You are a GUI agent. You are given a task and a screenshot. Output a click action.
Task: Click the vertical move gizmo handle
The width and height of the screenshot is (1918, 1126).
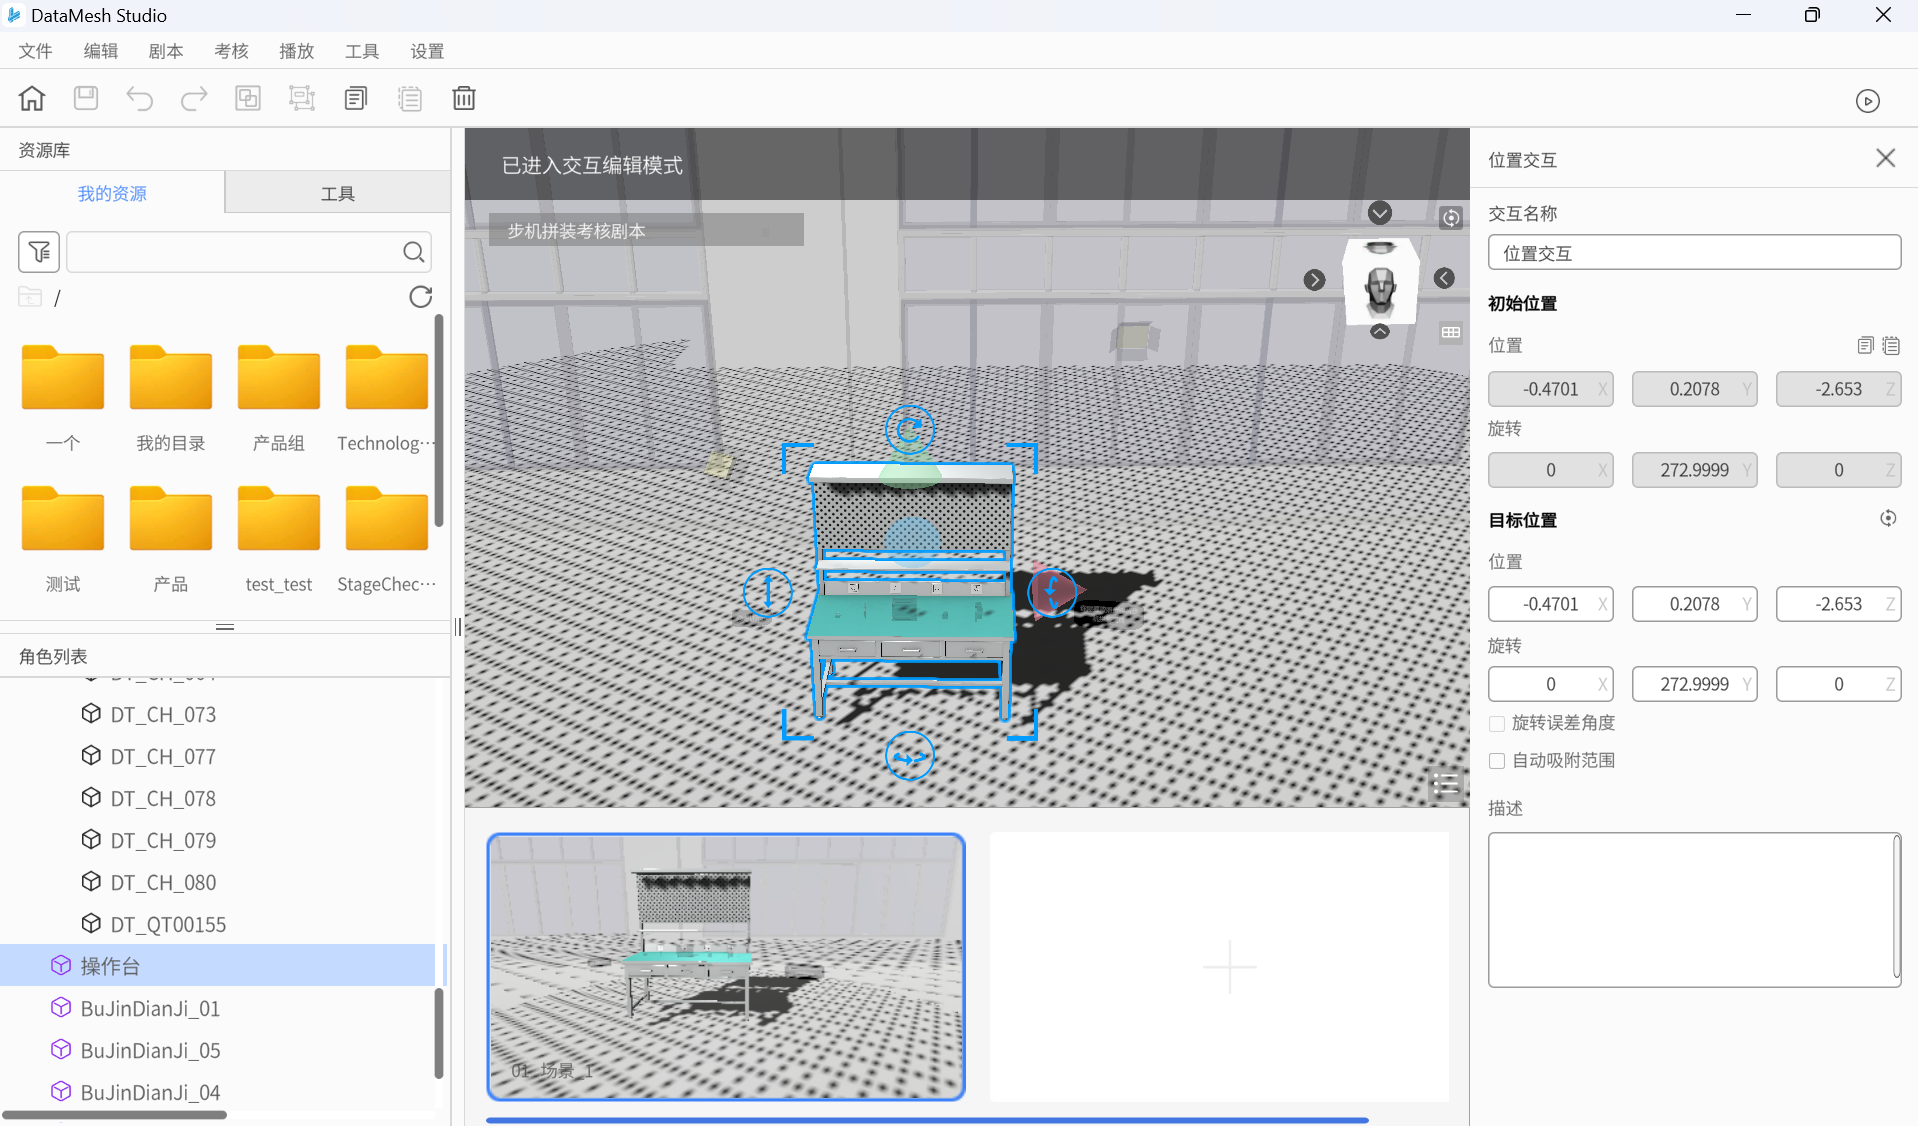(768, 592)
